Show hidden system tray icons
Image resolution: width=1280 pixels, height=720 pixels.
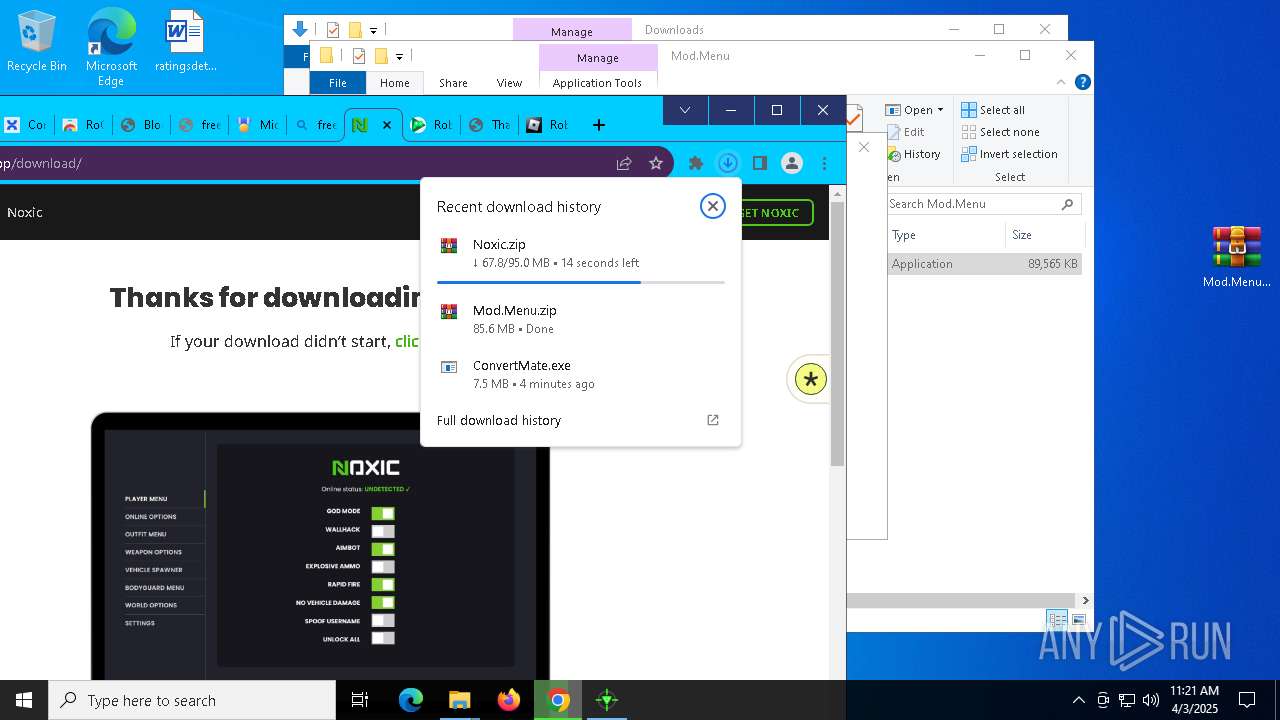1078,700
